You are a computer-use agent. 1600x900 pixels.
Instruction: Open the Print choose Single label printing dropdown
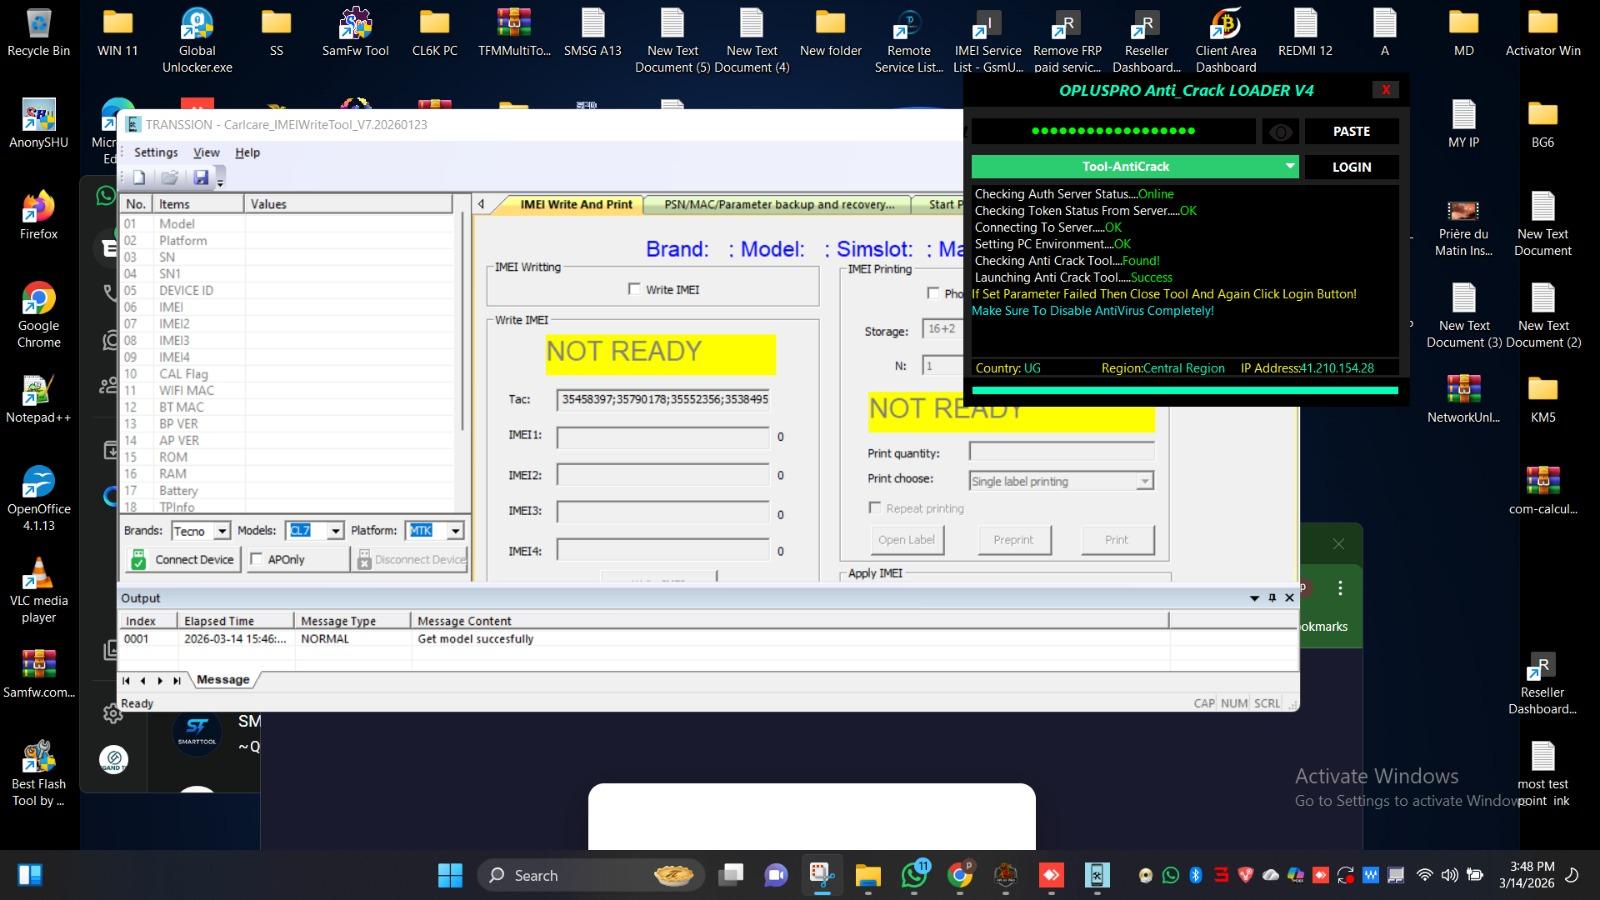coord(1145,481)
